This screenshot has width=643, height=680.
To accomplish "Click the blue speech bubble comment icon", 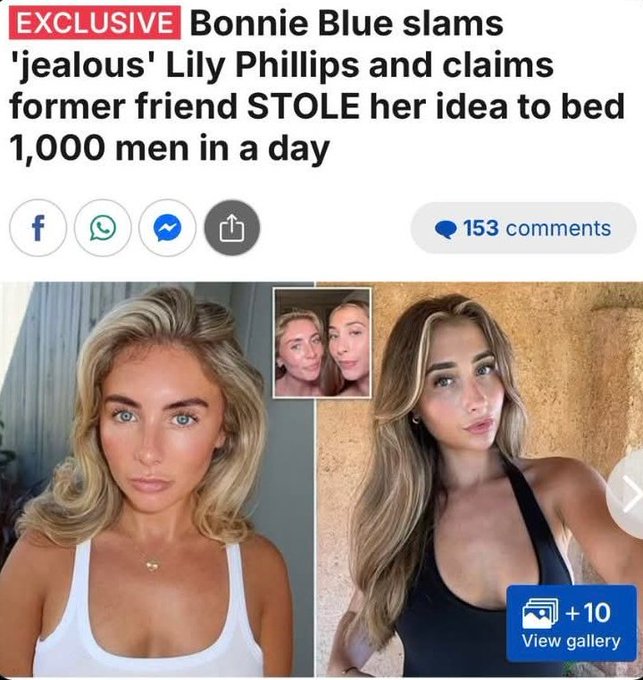I will (446, 229).
